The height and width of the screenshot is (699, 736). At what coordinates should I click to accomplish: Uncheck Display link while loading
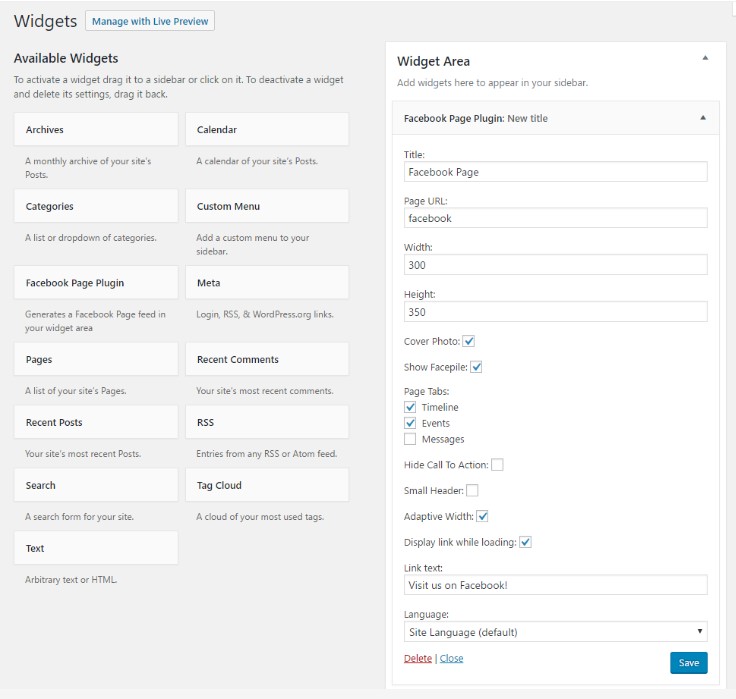(525, 542)
